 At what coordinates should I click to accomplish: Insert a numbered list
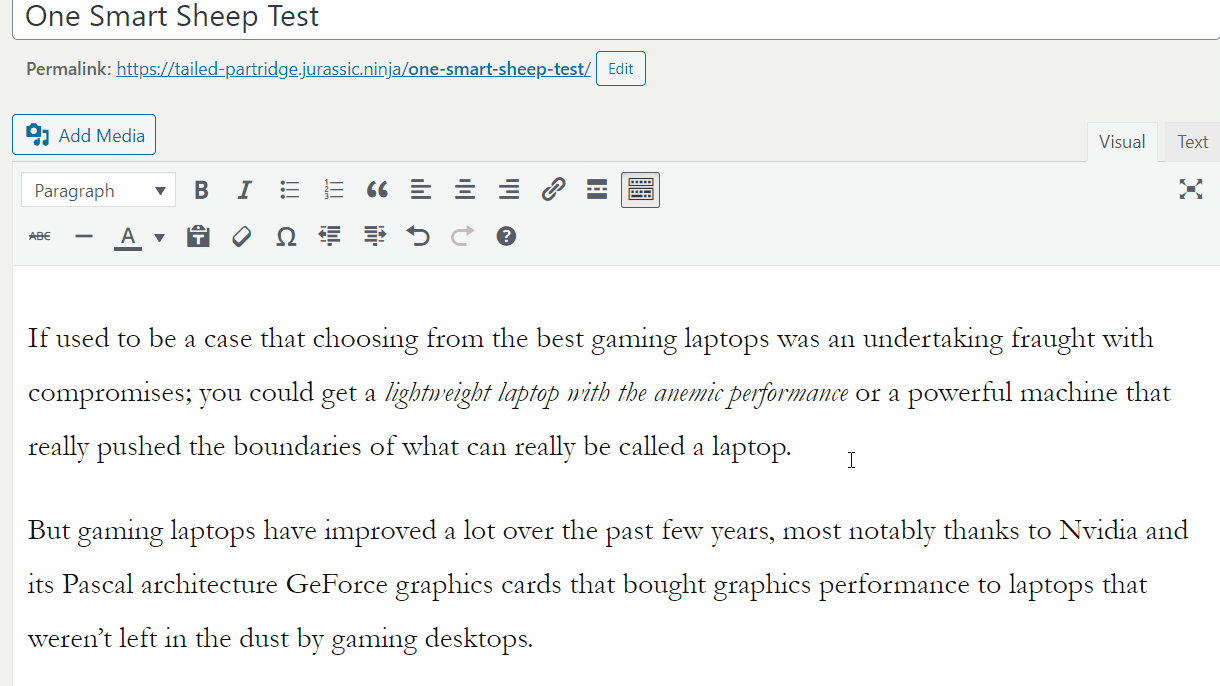[334, 190]
